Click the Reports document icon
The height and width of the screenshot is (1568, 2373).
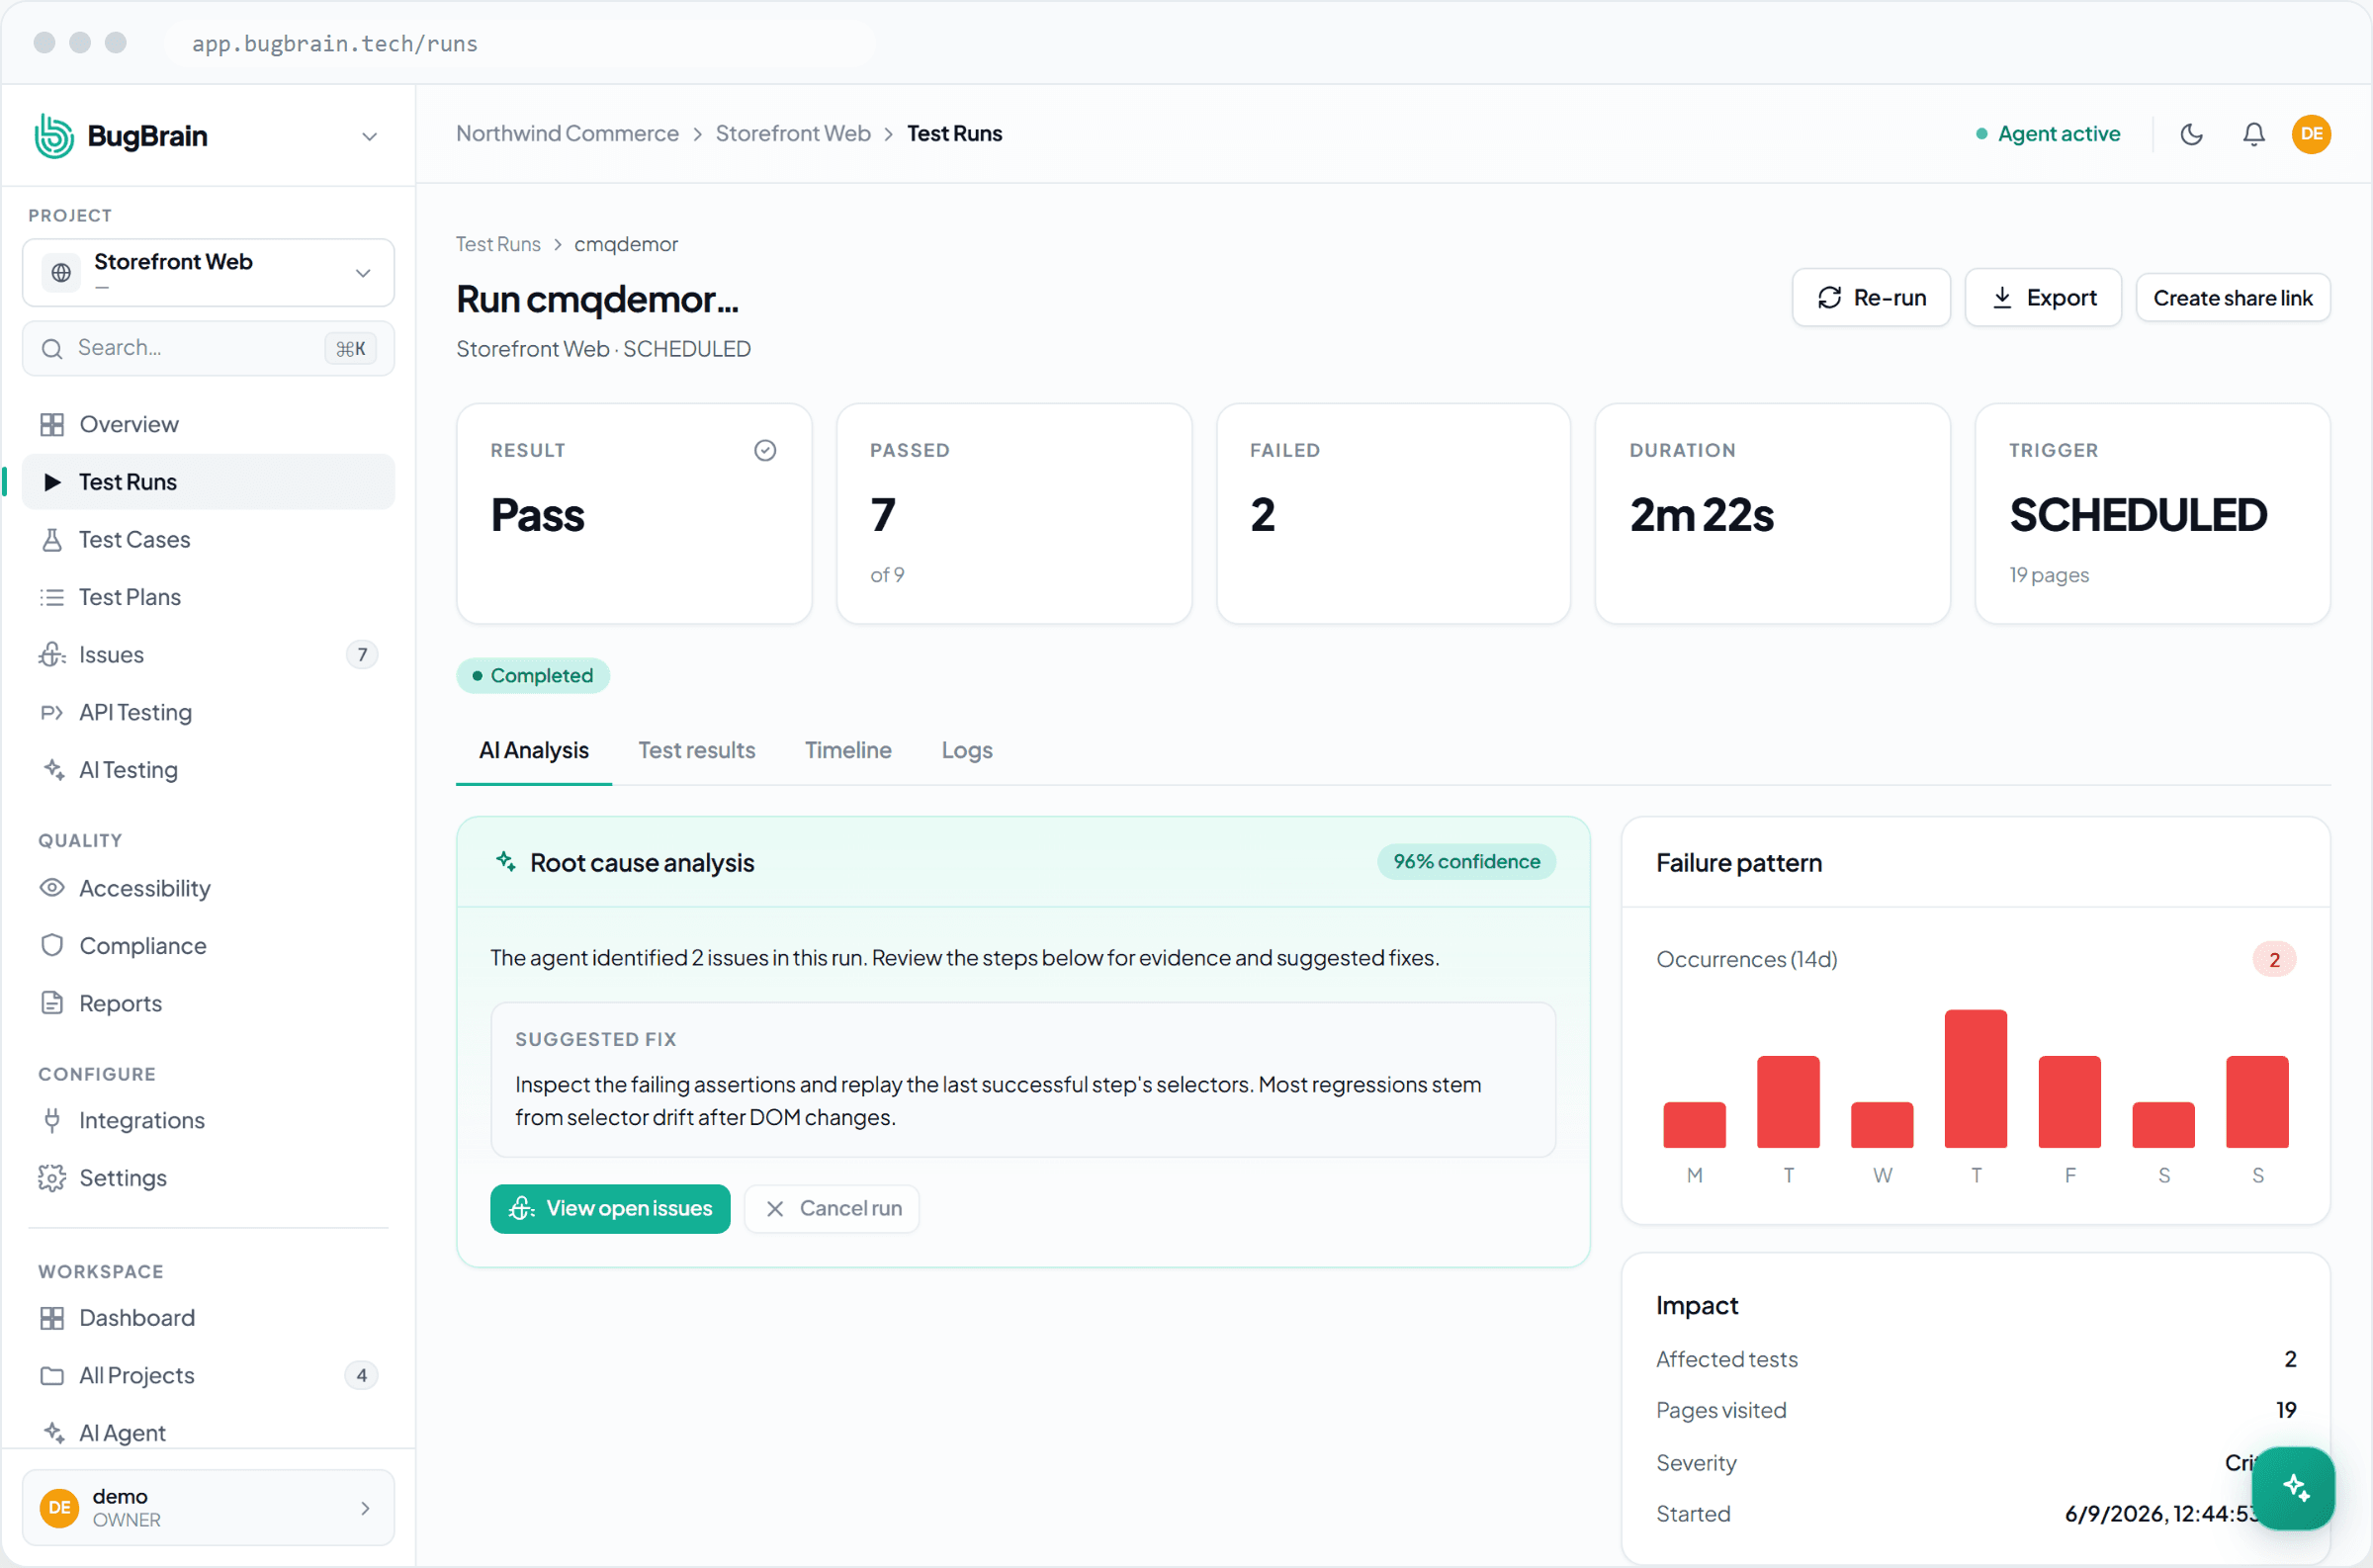click(x=52, y=1003)
